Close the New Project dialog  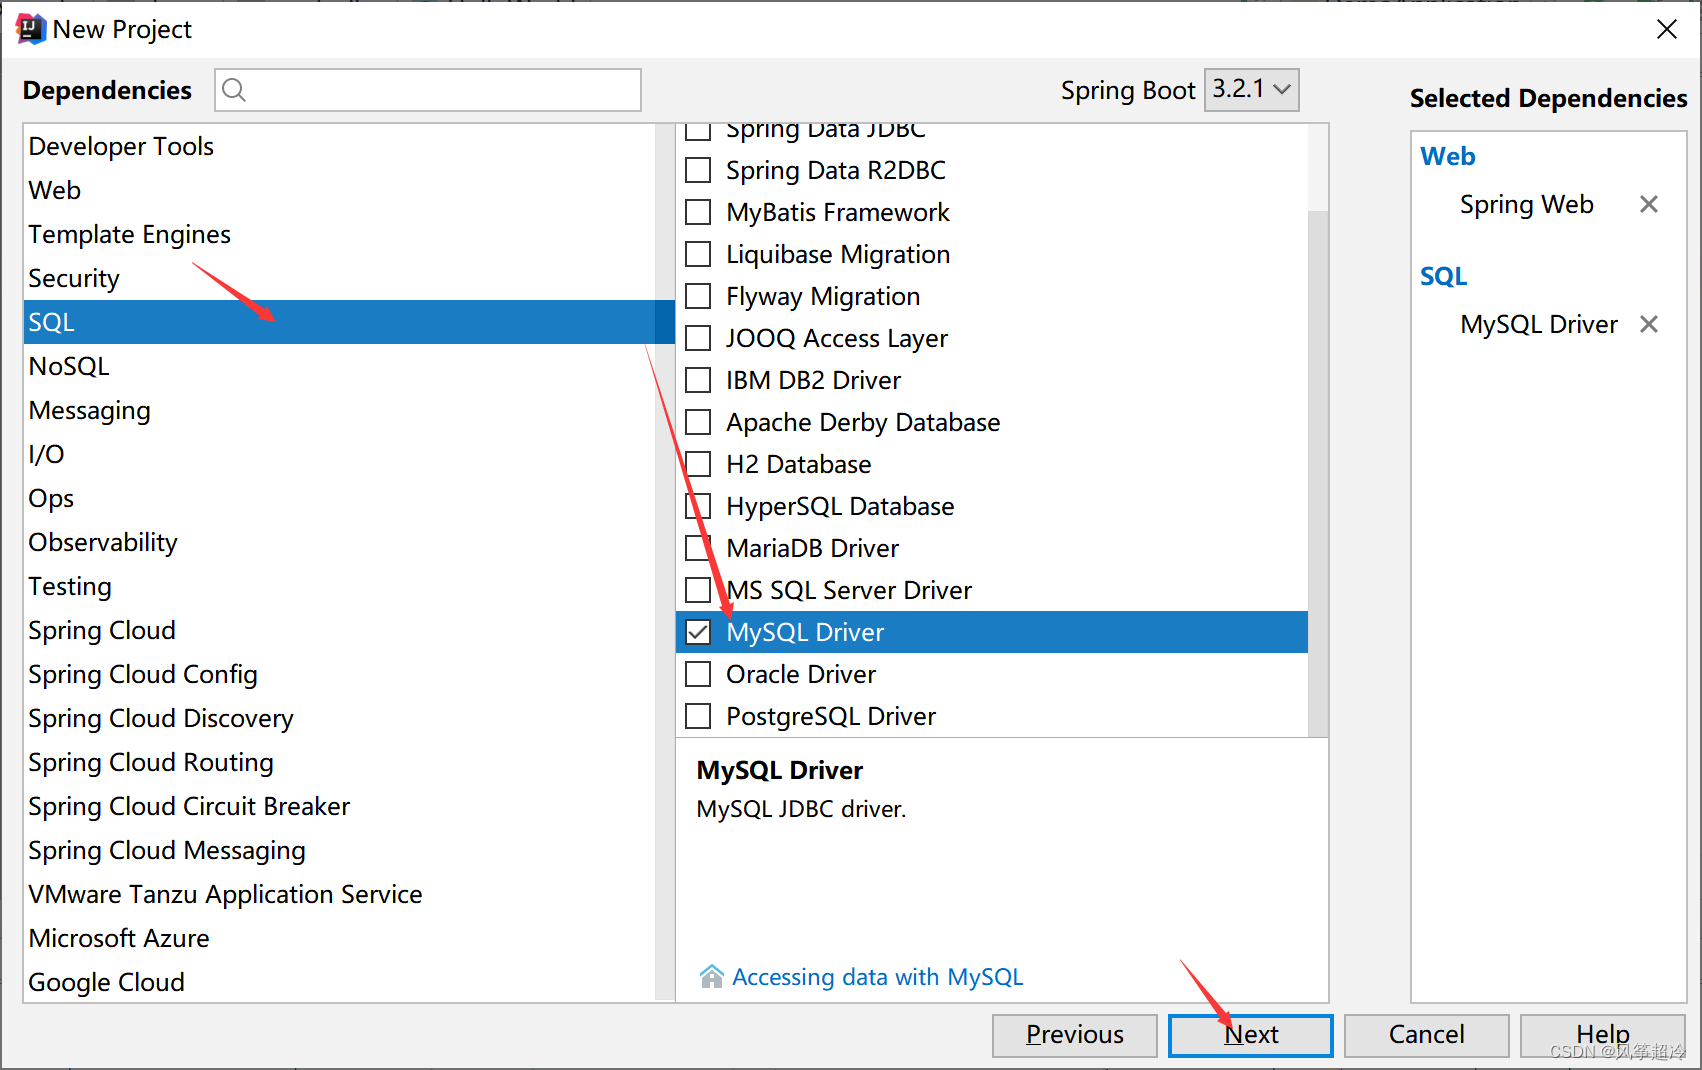1666,29
